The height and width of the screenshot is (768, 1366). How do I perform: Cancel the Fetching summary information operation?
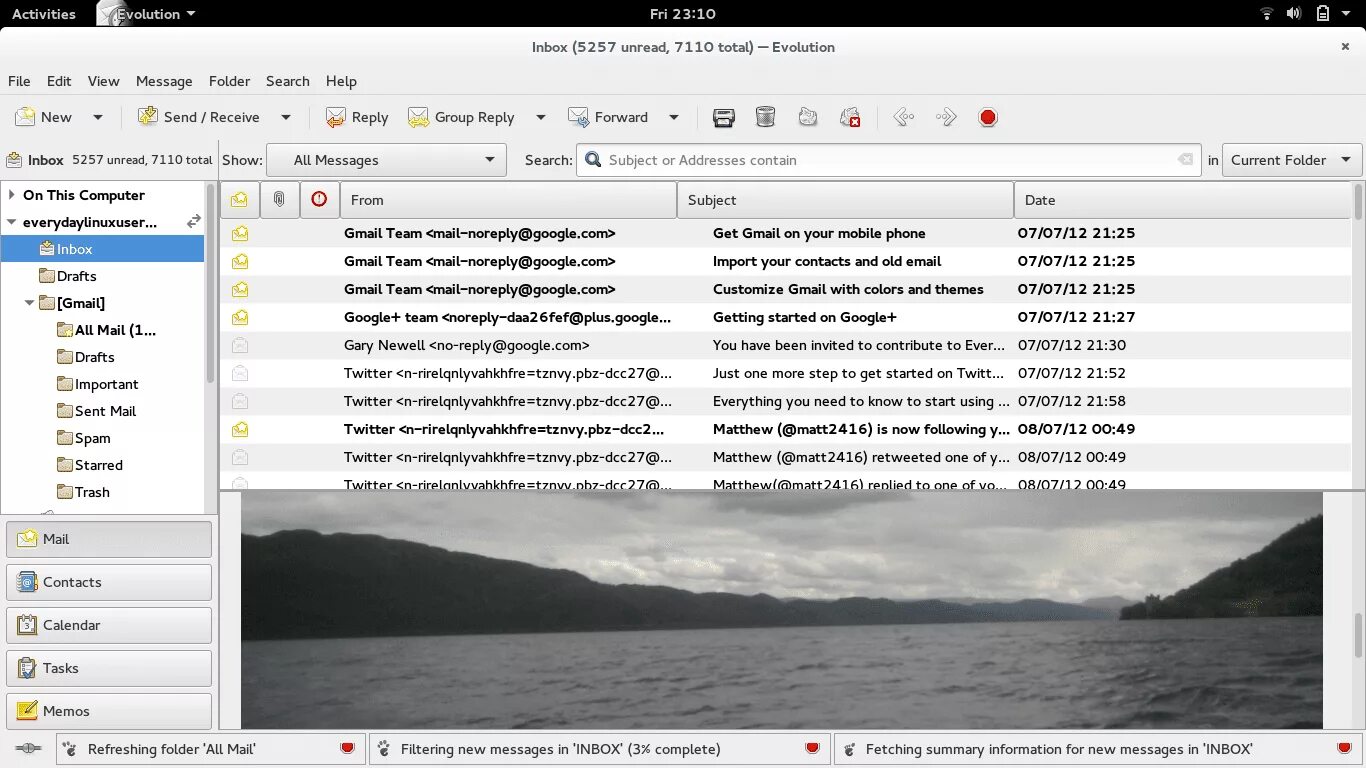tap(1344, 748)
